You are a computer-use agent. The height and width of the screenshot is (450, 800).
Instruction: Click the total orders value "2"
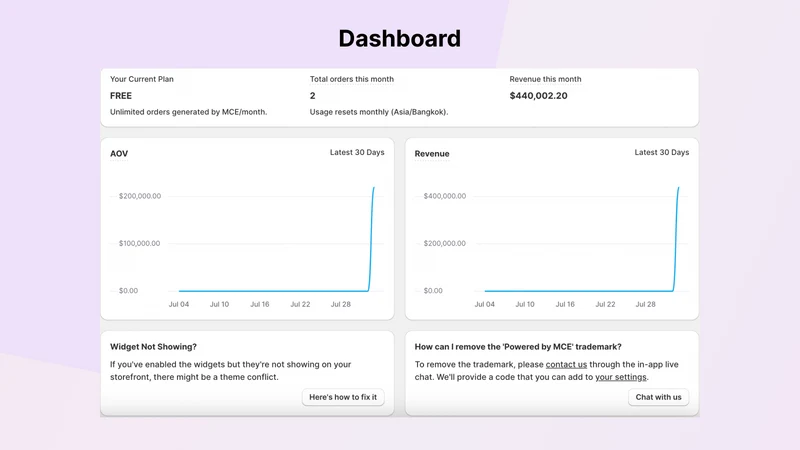(312, 95)
